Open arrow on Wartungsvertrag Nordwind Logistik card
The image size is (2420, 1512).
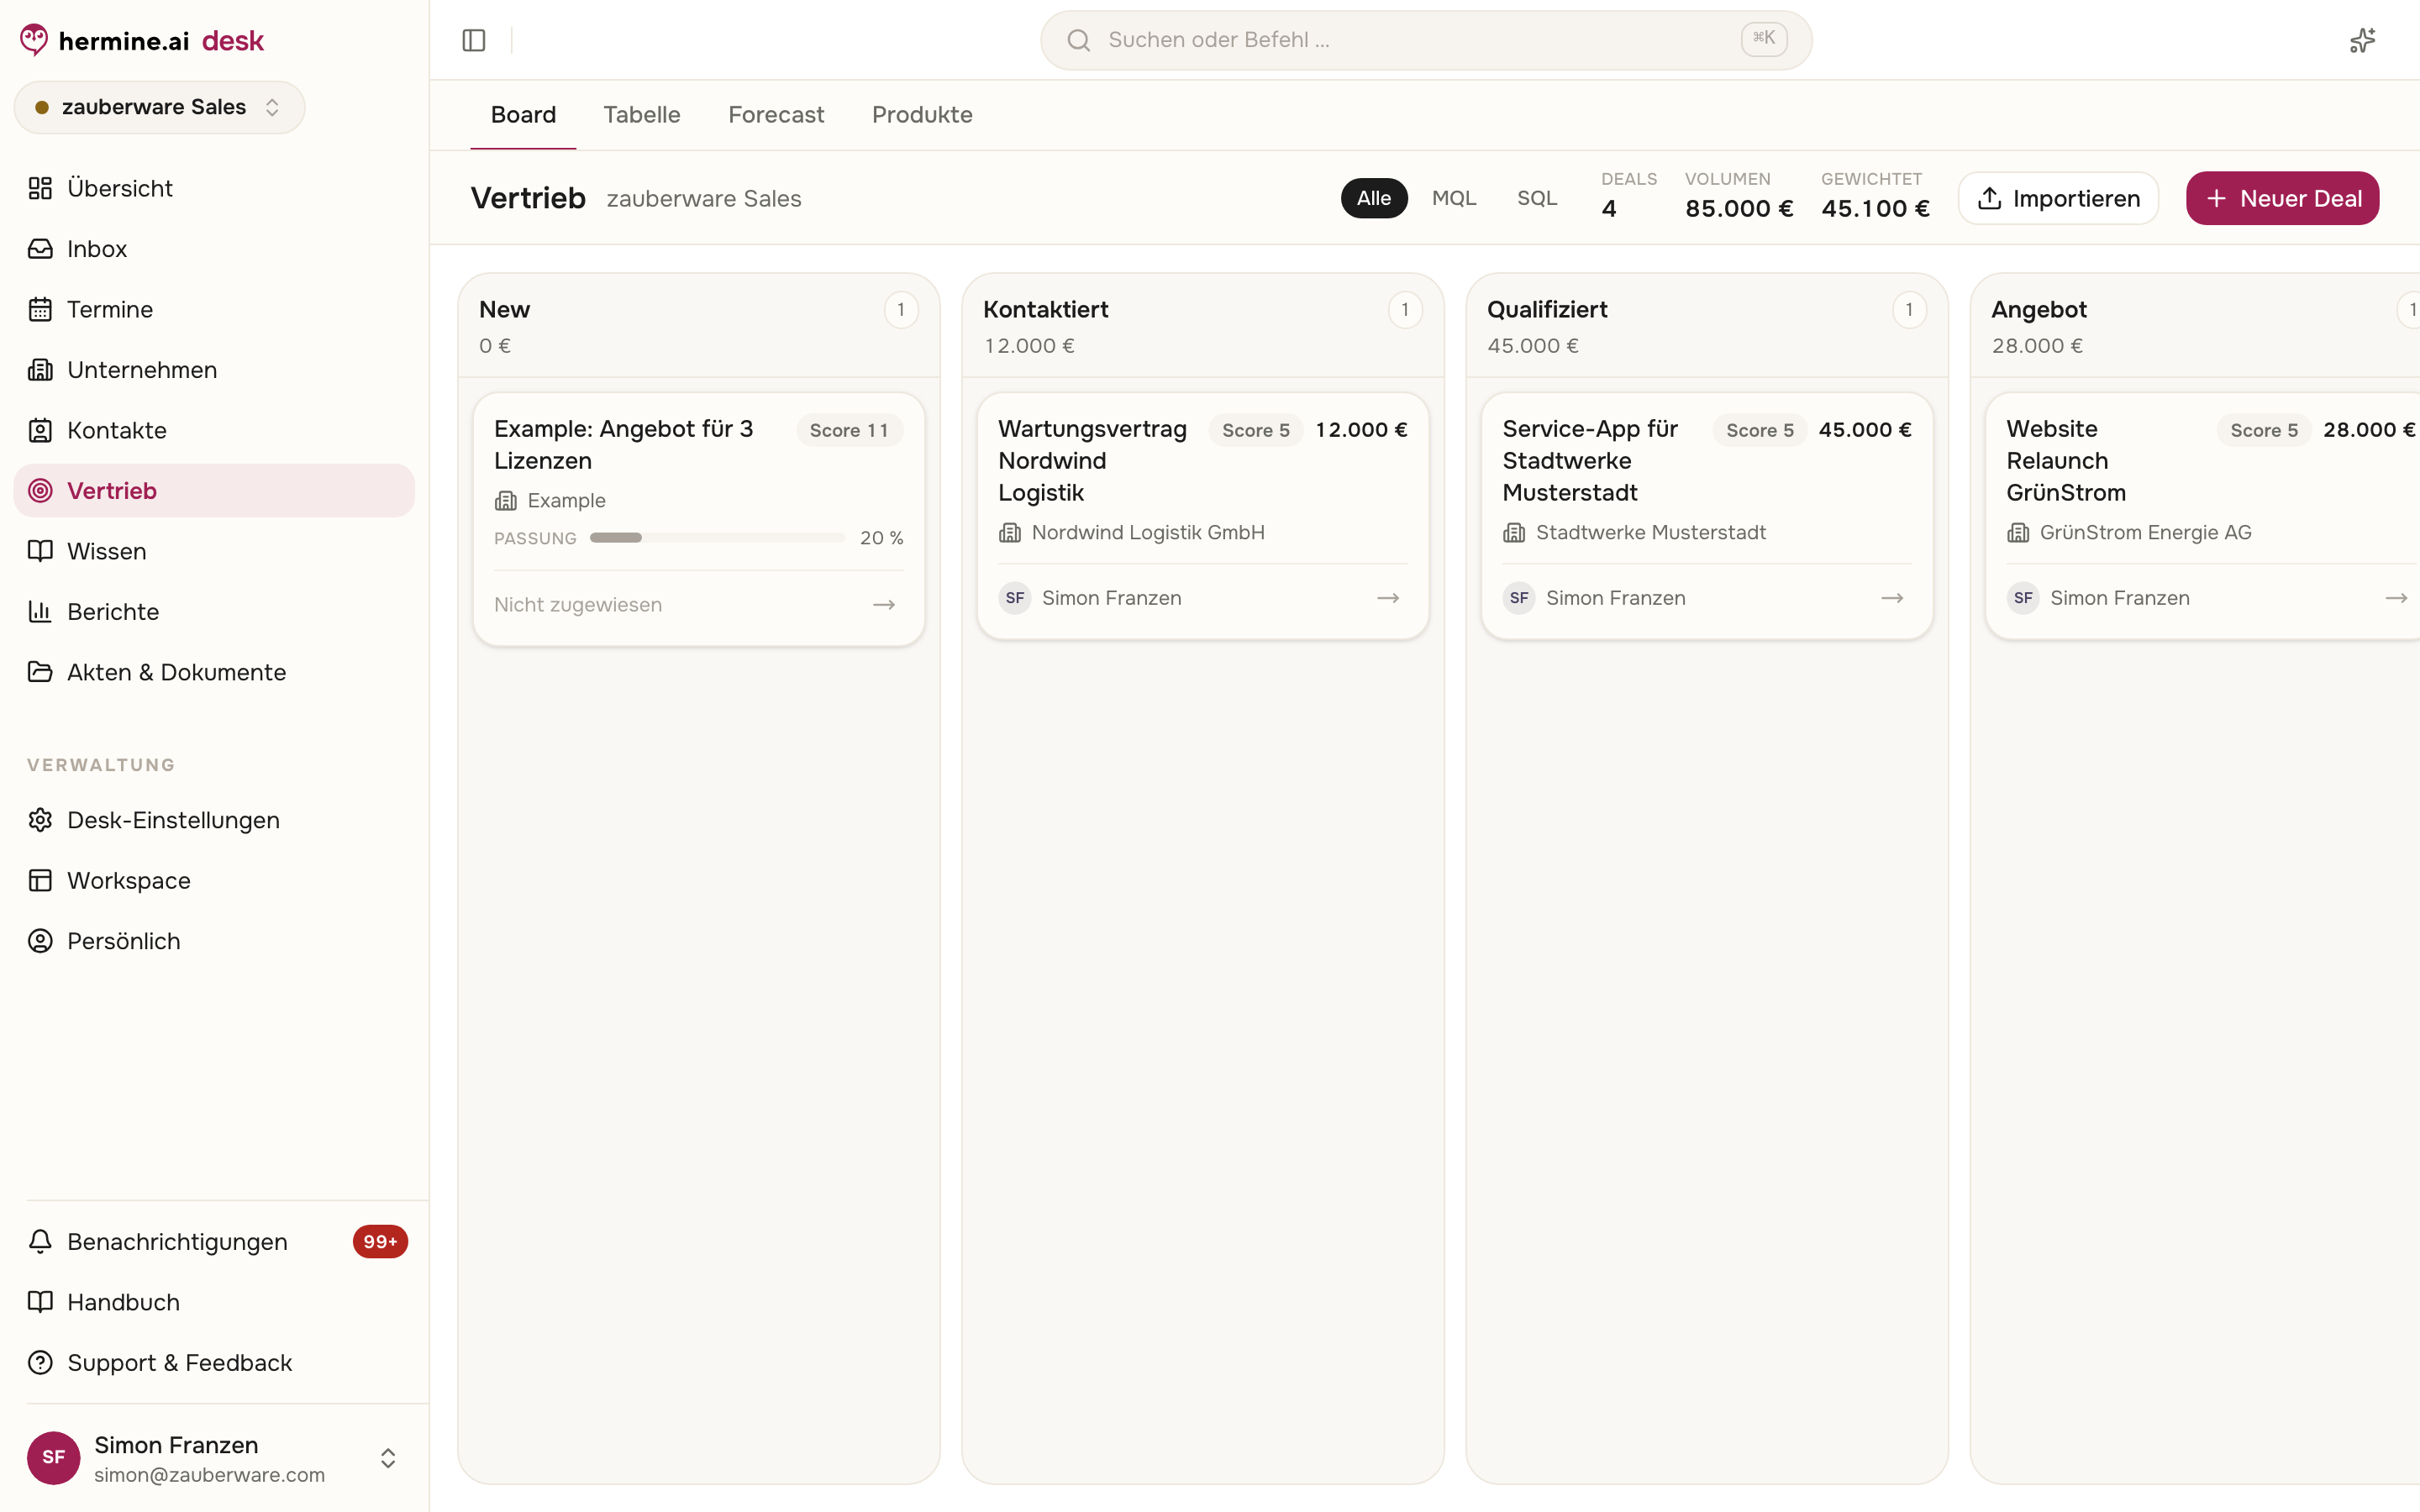pos(1388,598)
